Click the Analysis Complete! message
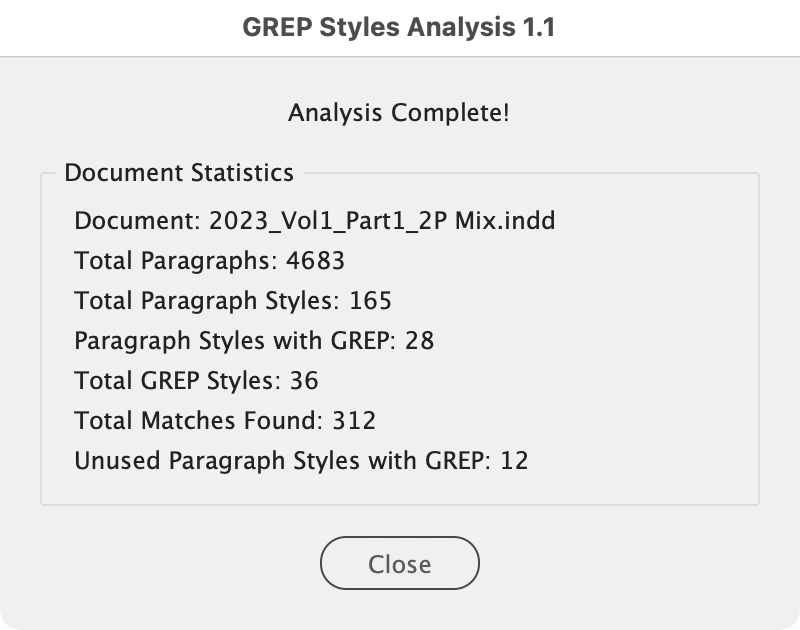Screen dimensions: 800x630 point(399,112)
